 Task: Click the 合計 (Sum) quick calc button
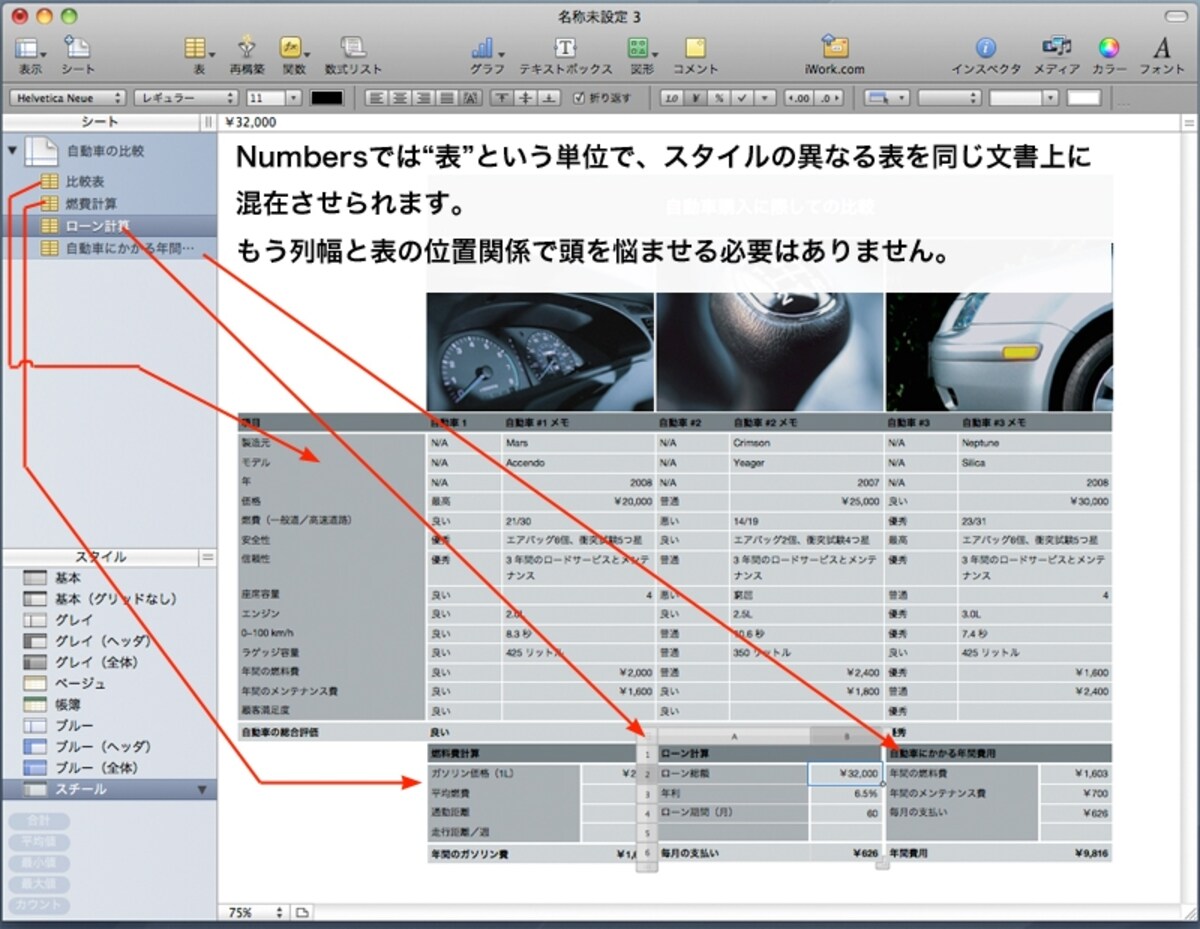coord(41,821)
